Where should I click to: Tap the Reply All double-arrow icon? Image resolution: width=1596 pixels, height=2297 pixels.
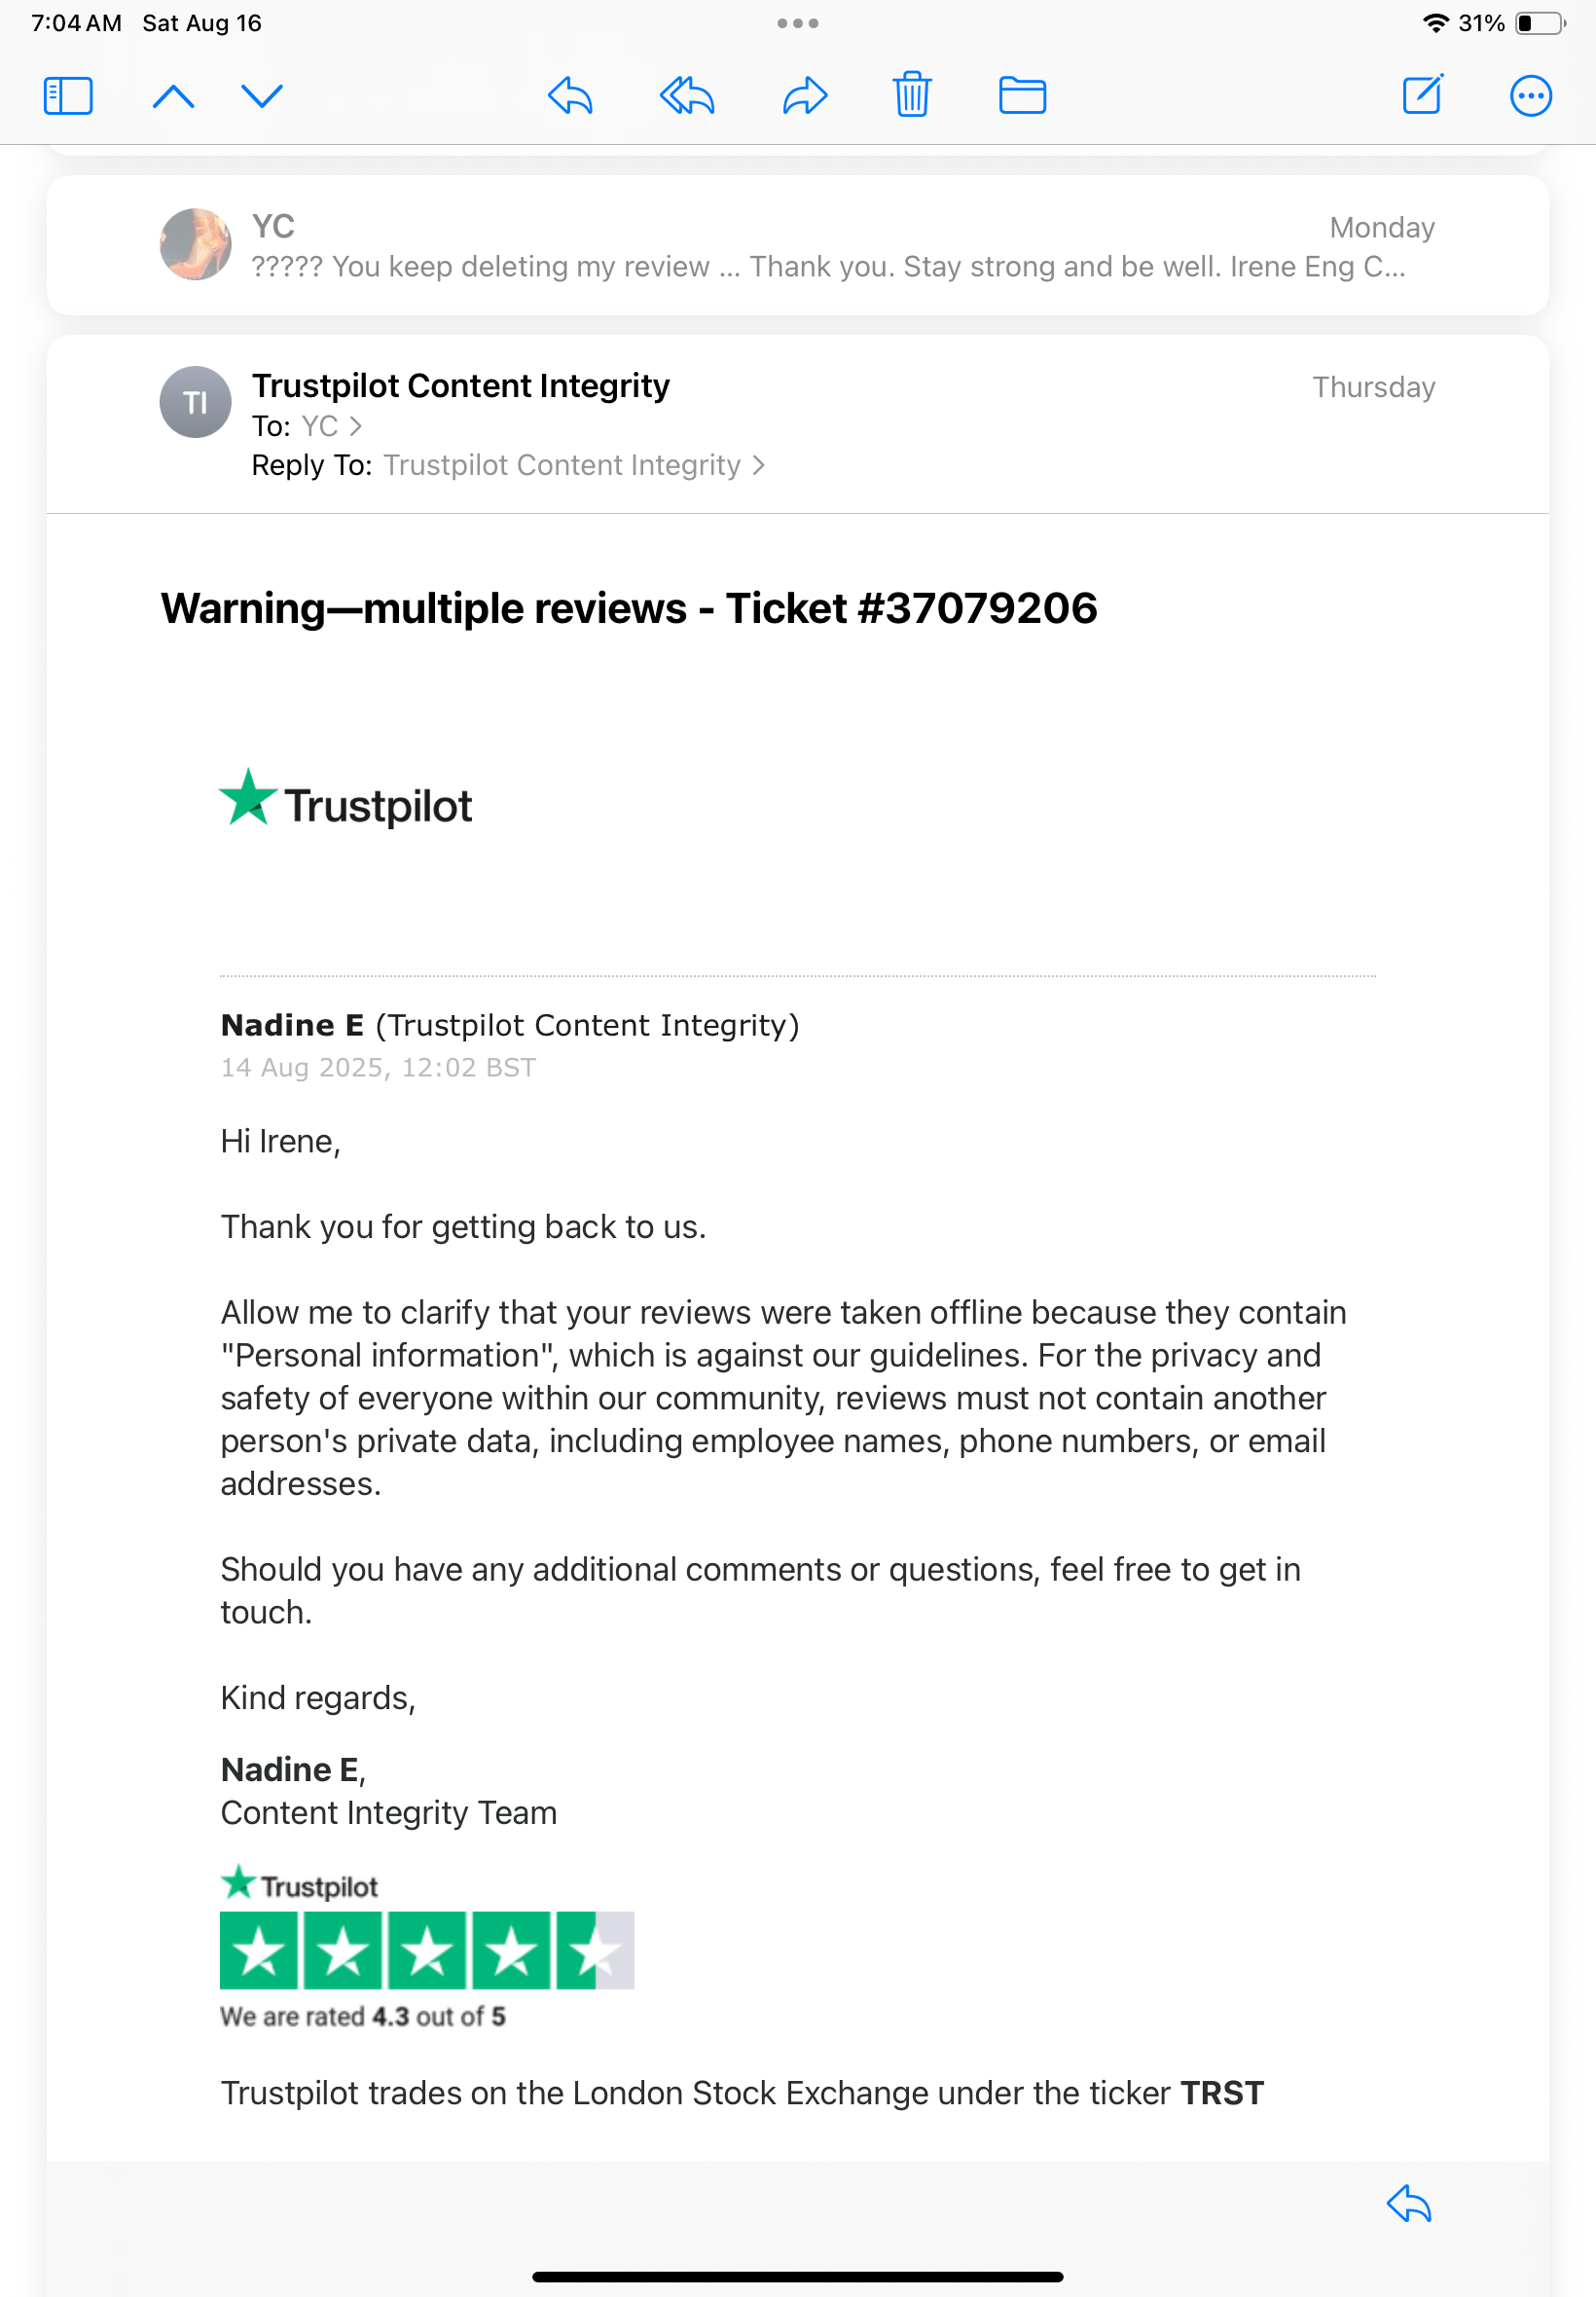(687, 96)
